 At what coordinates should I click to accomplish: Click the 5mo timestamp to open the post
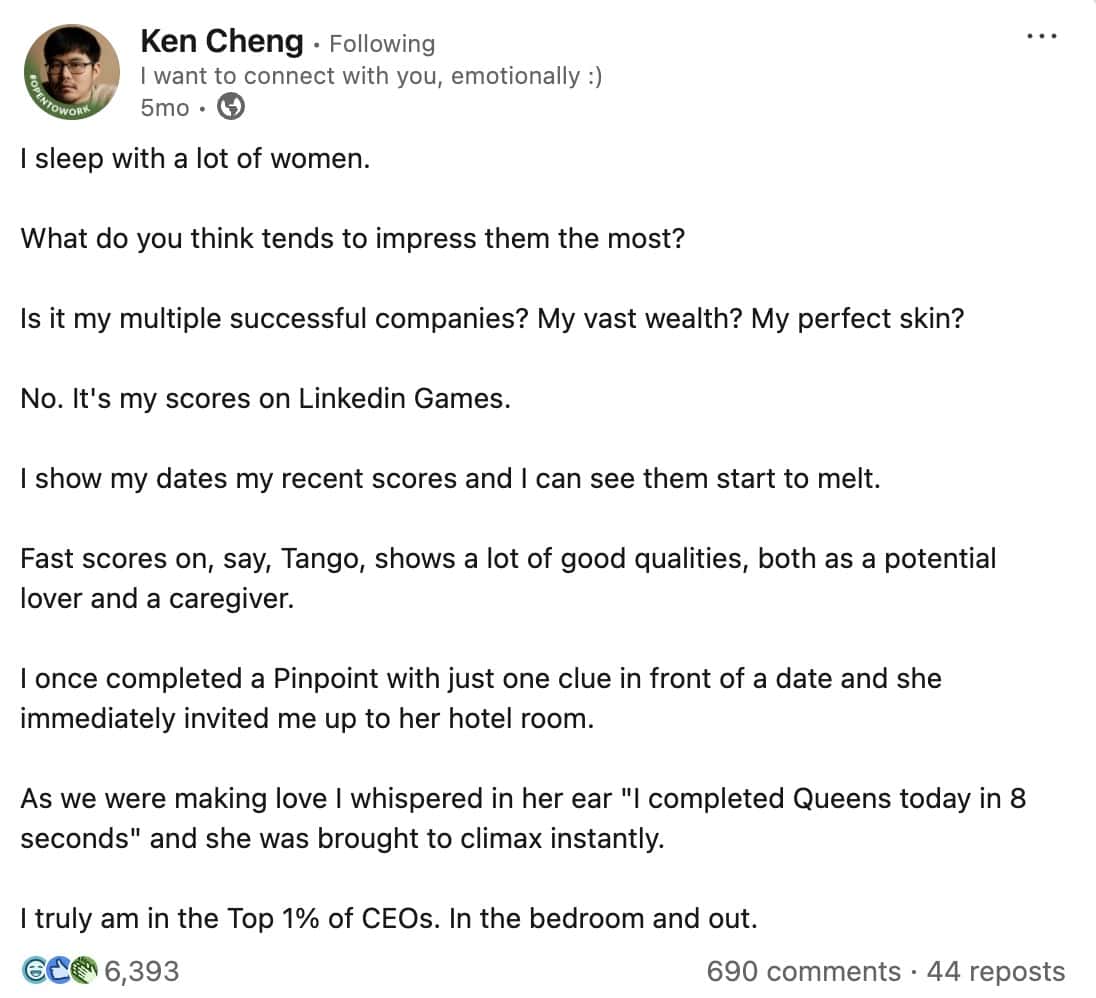pos(164,110)
